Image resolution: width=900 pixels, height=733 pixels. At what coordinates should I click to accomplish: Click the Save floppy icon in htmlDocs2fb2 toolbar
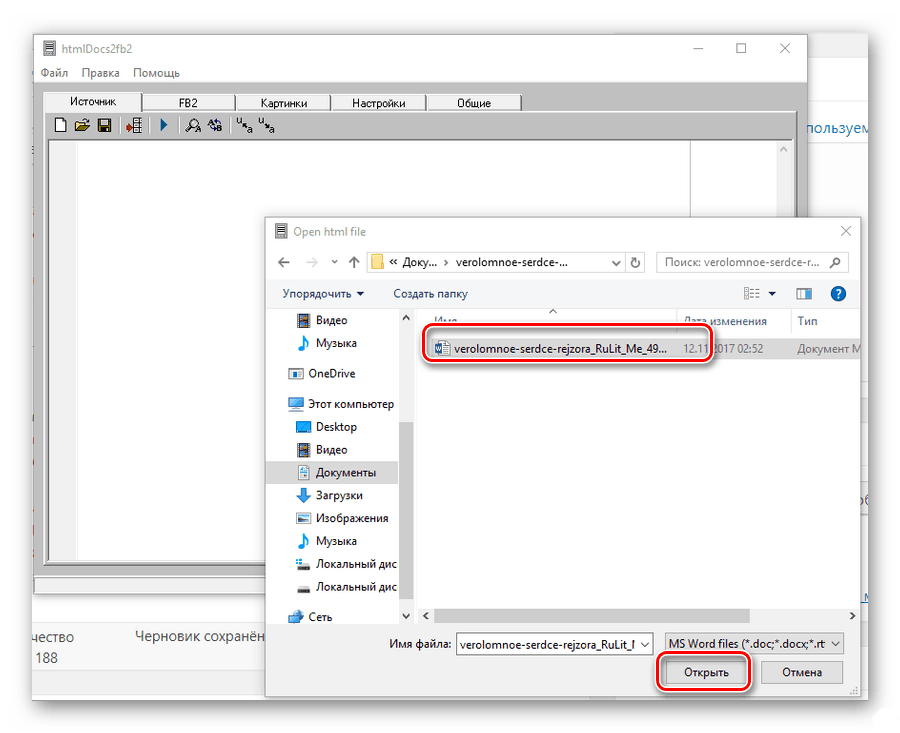pos(104,125)
